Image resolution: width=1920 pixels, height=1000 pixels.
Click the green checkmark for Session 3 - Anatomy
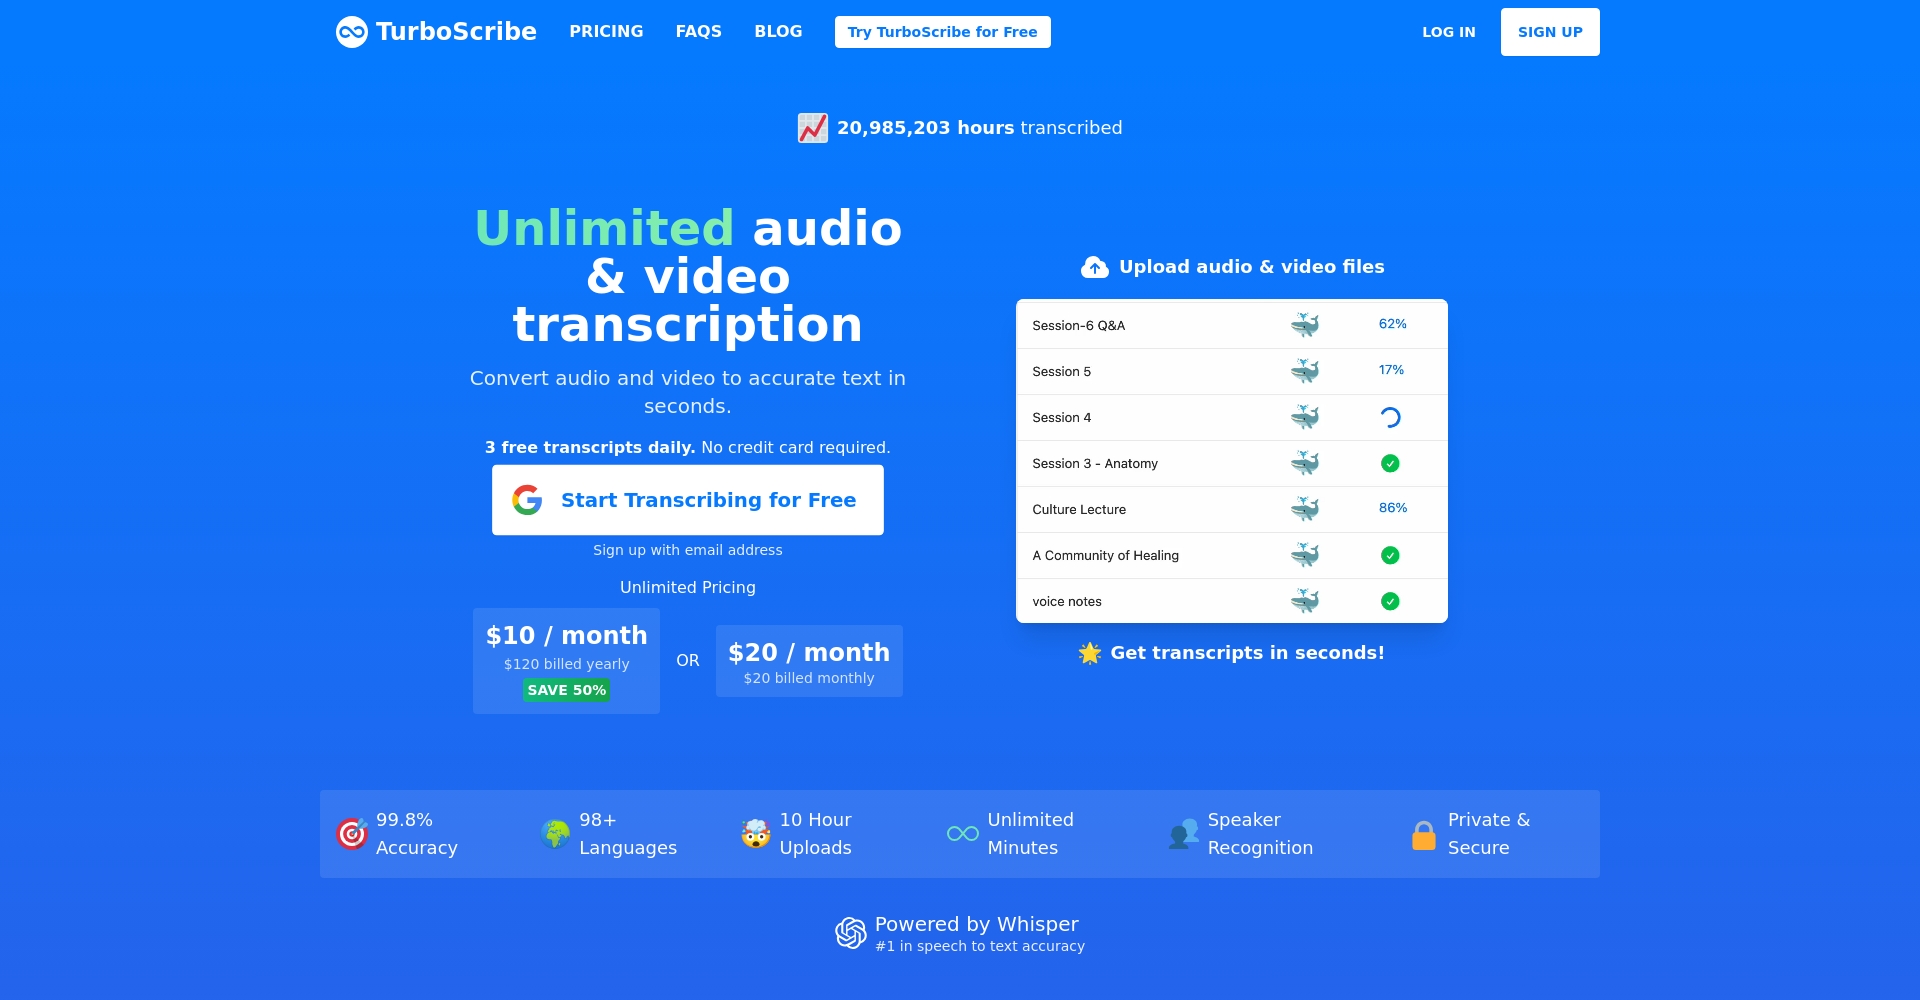click(x=1390, y=463)
